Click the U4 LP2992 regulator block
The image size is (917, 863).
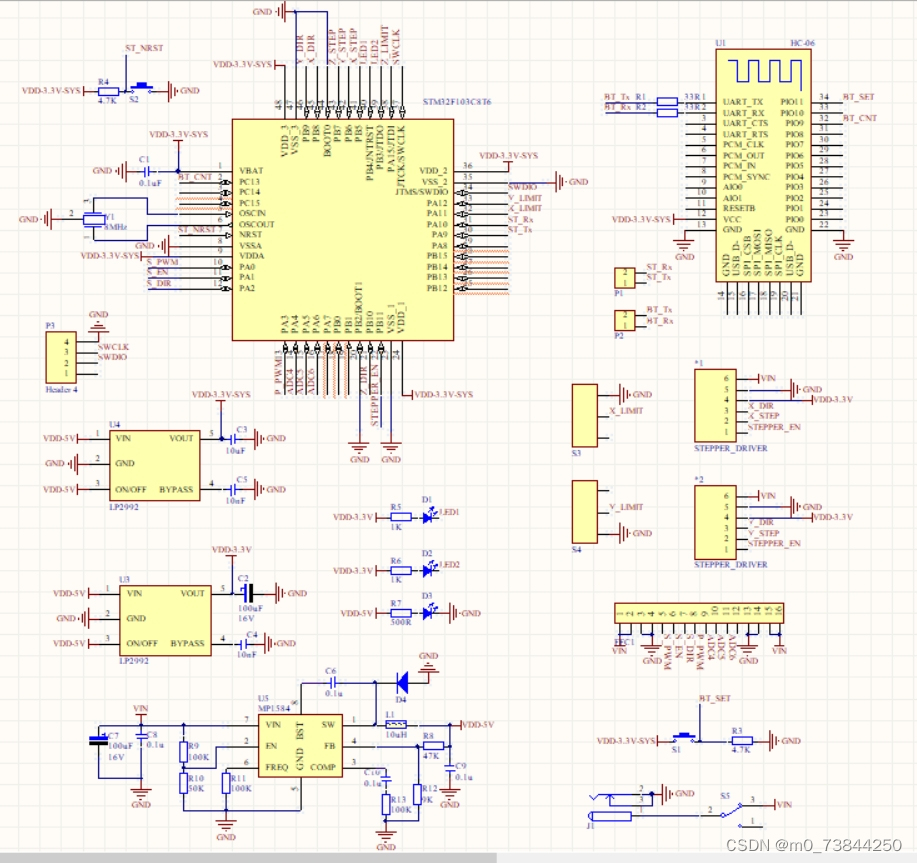coord(155,465)
